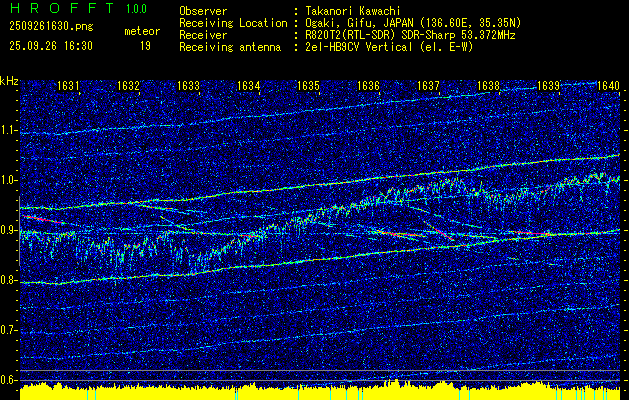Image resolution: width=629 pixels, height=400 pixels.
Task: Click the 1636 time marker
Action: tap(368, 85)
